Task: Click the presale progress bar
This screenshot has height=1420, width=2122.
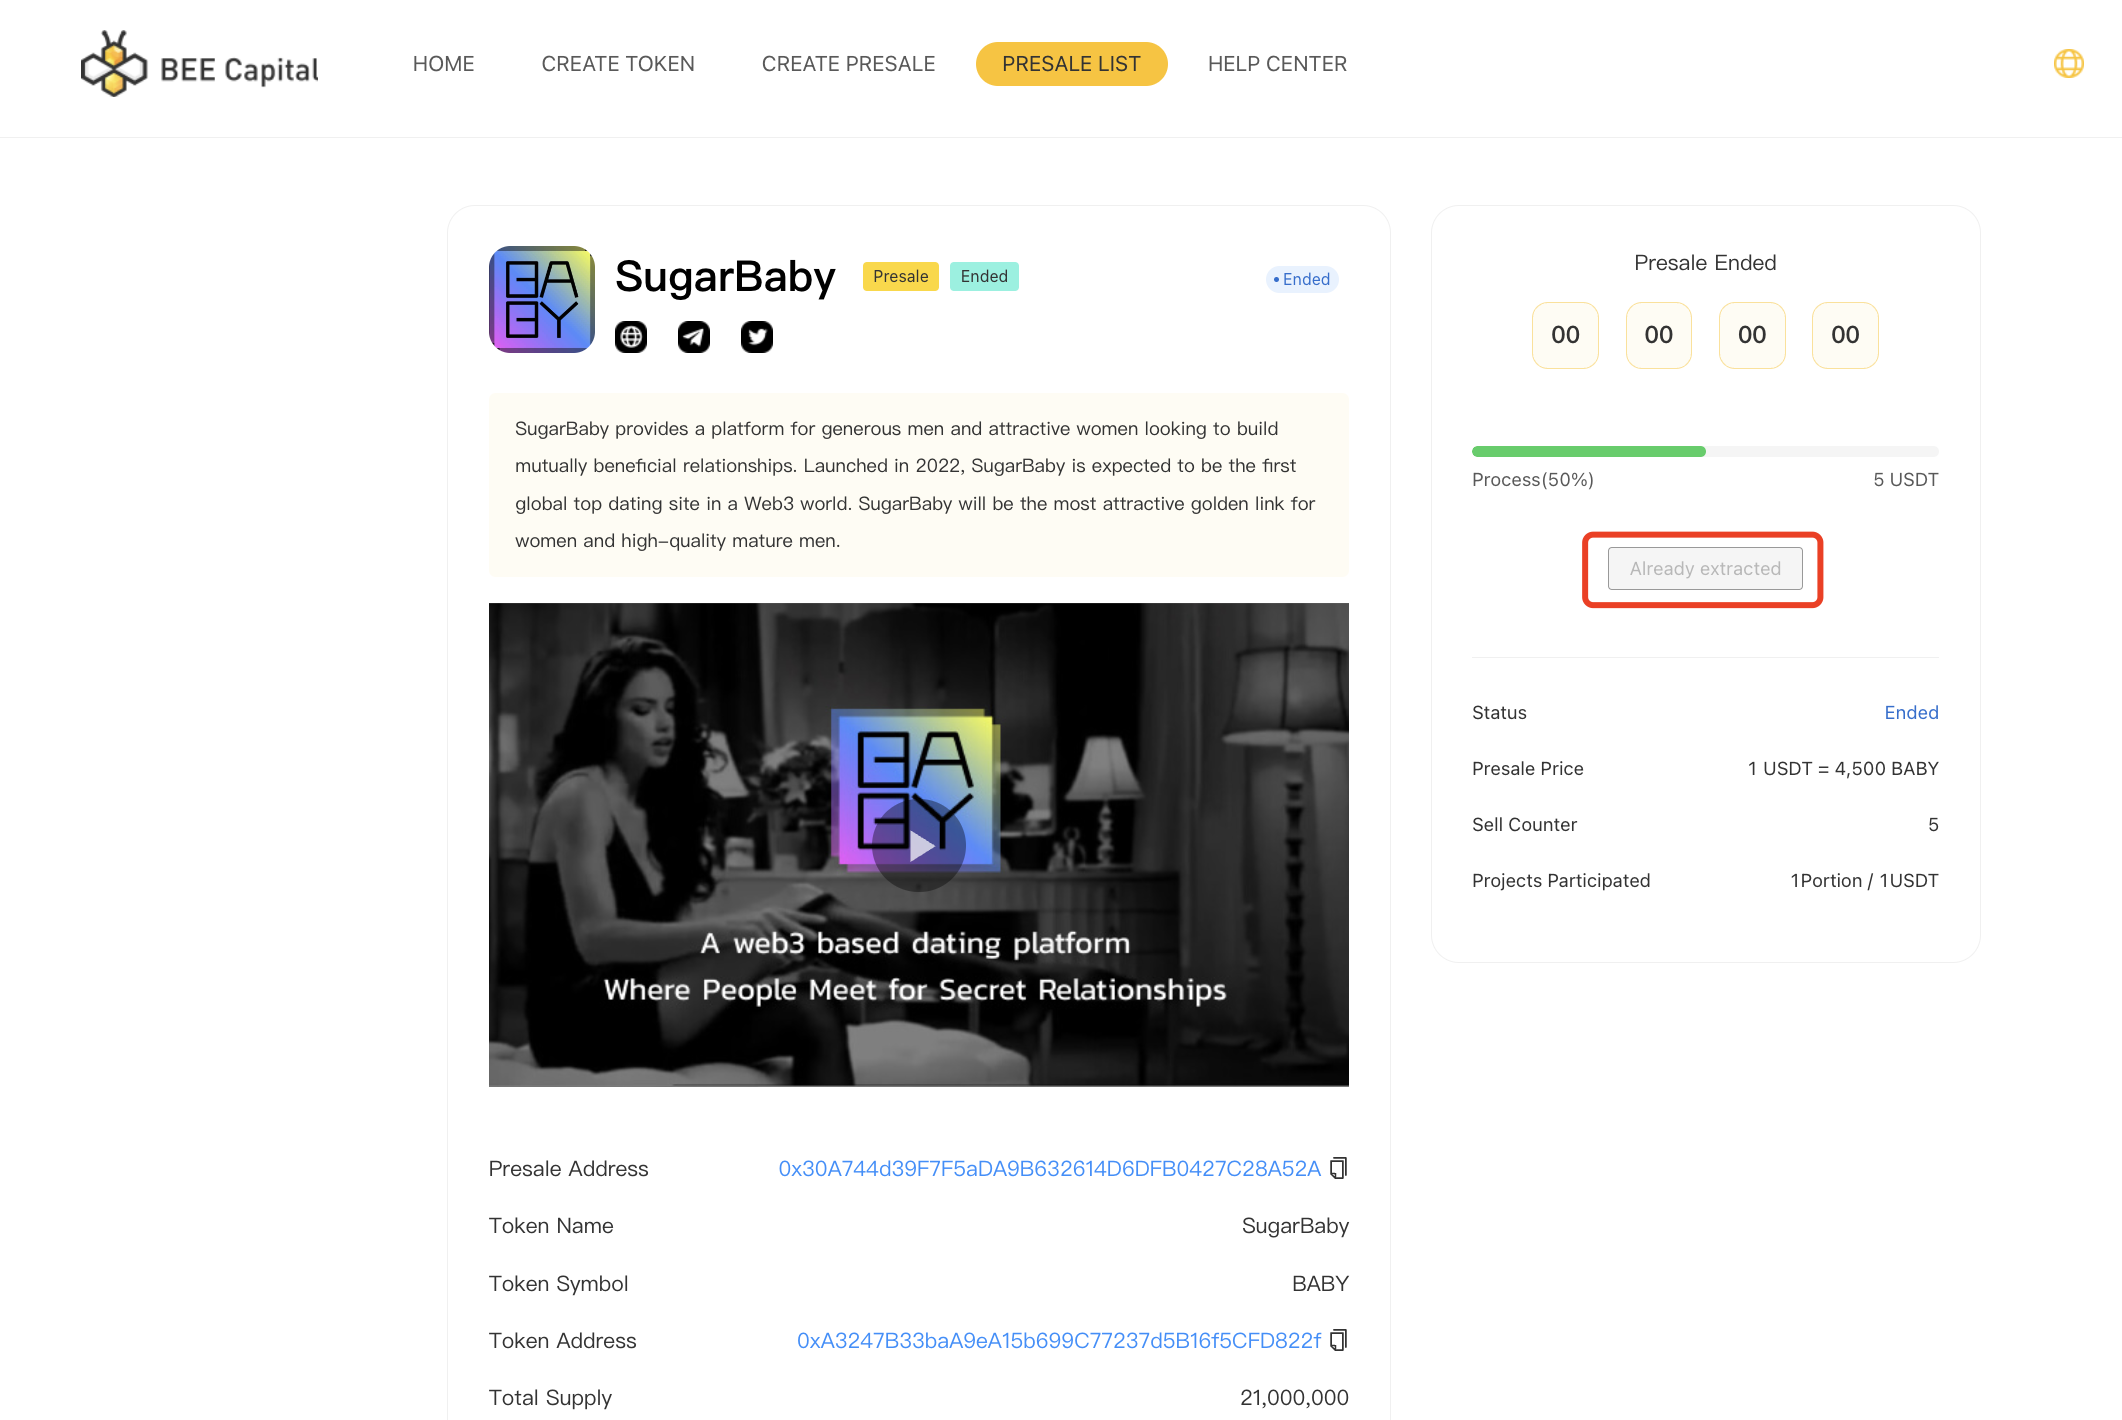Action: pyautogui.click(x=1705, y=452)
